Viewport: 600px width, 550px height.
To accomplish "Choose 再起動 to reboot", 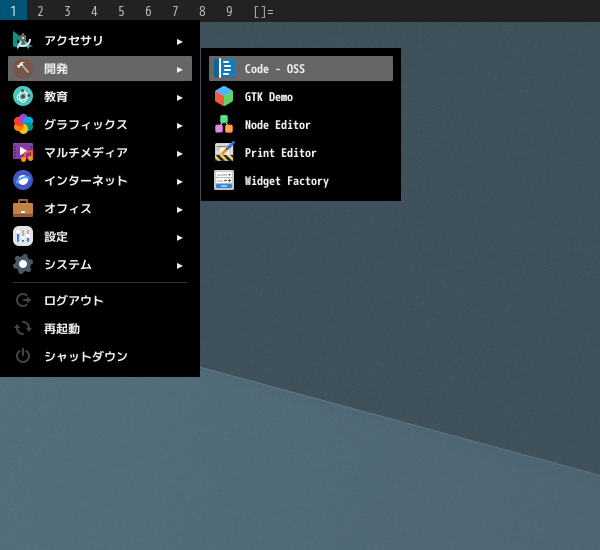I will click(100, 328).
